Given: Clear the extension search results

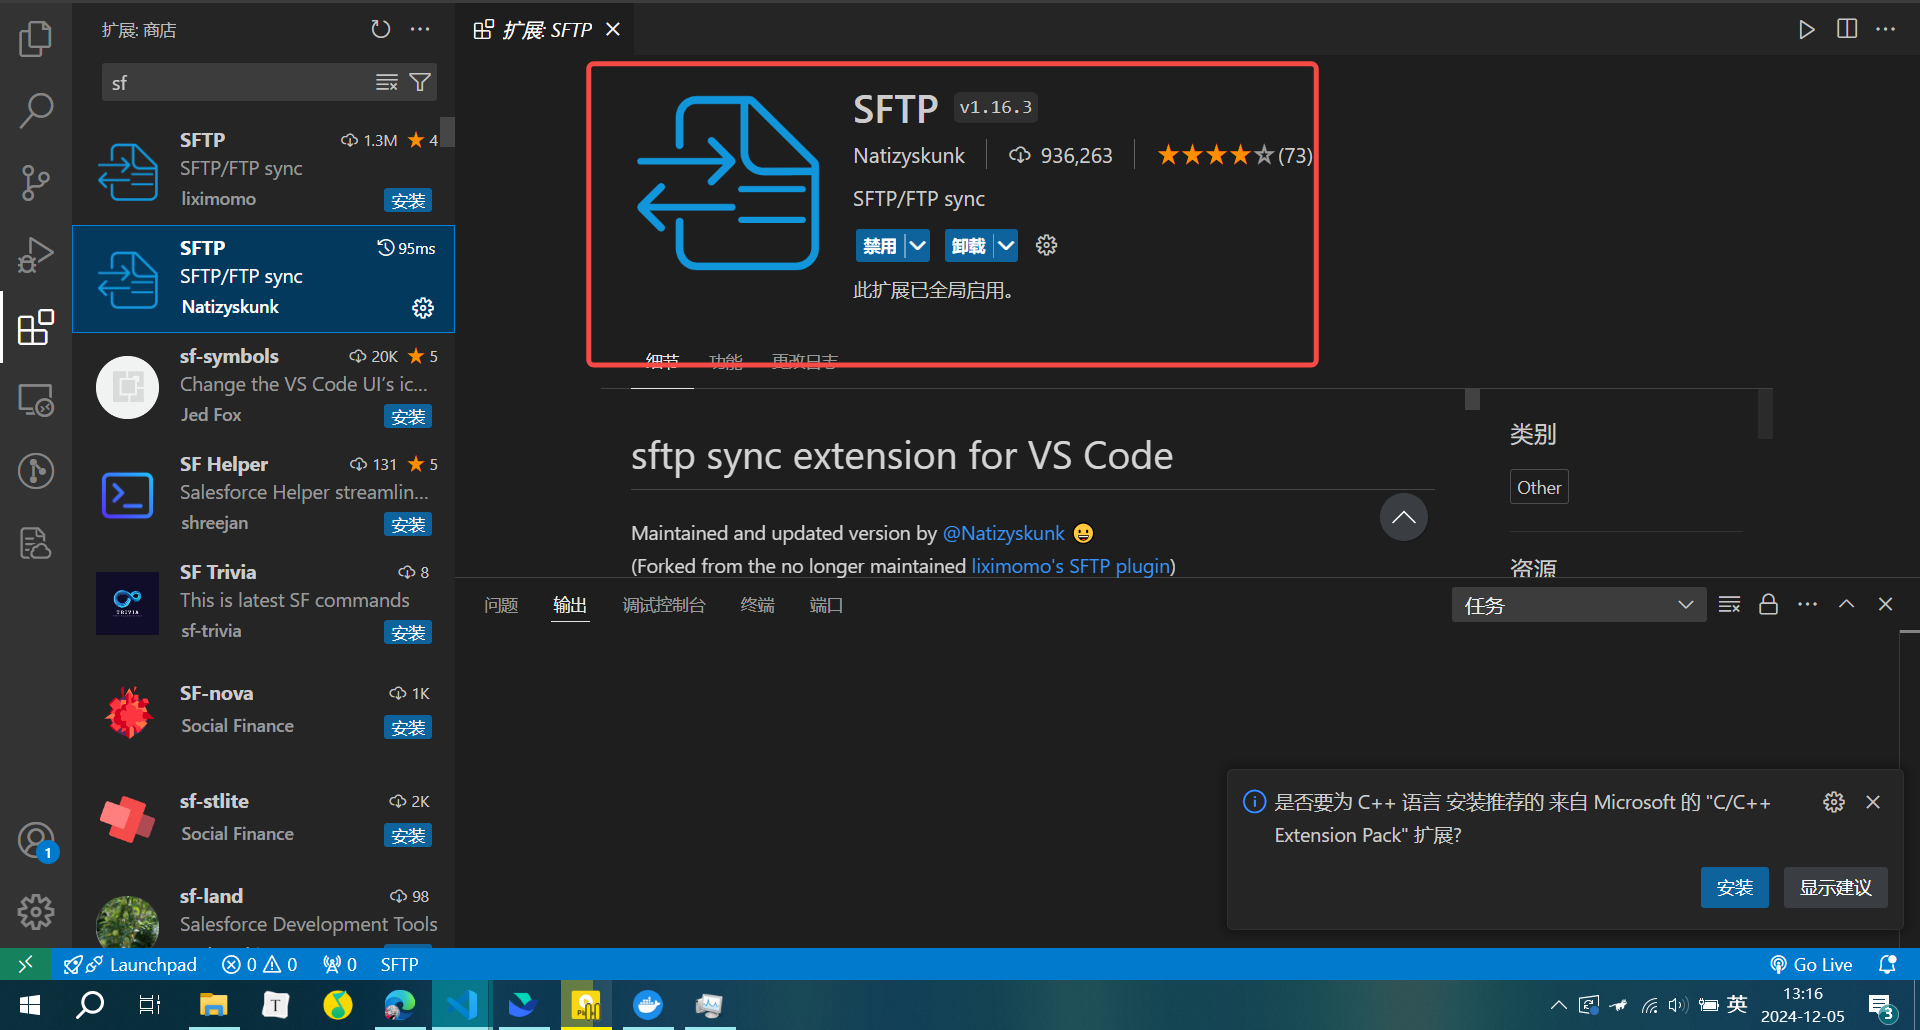Looking at the screenshot, I should click(387, 82).
